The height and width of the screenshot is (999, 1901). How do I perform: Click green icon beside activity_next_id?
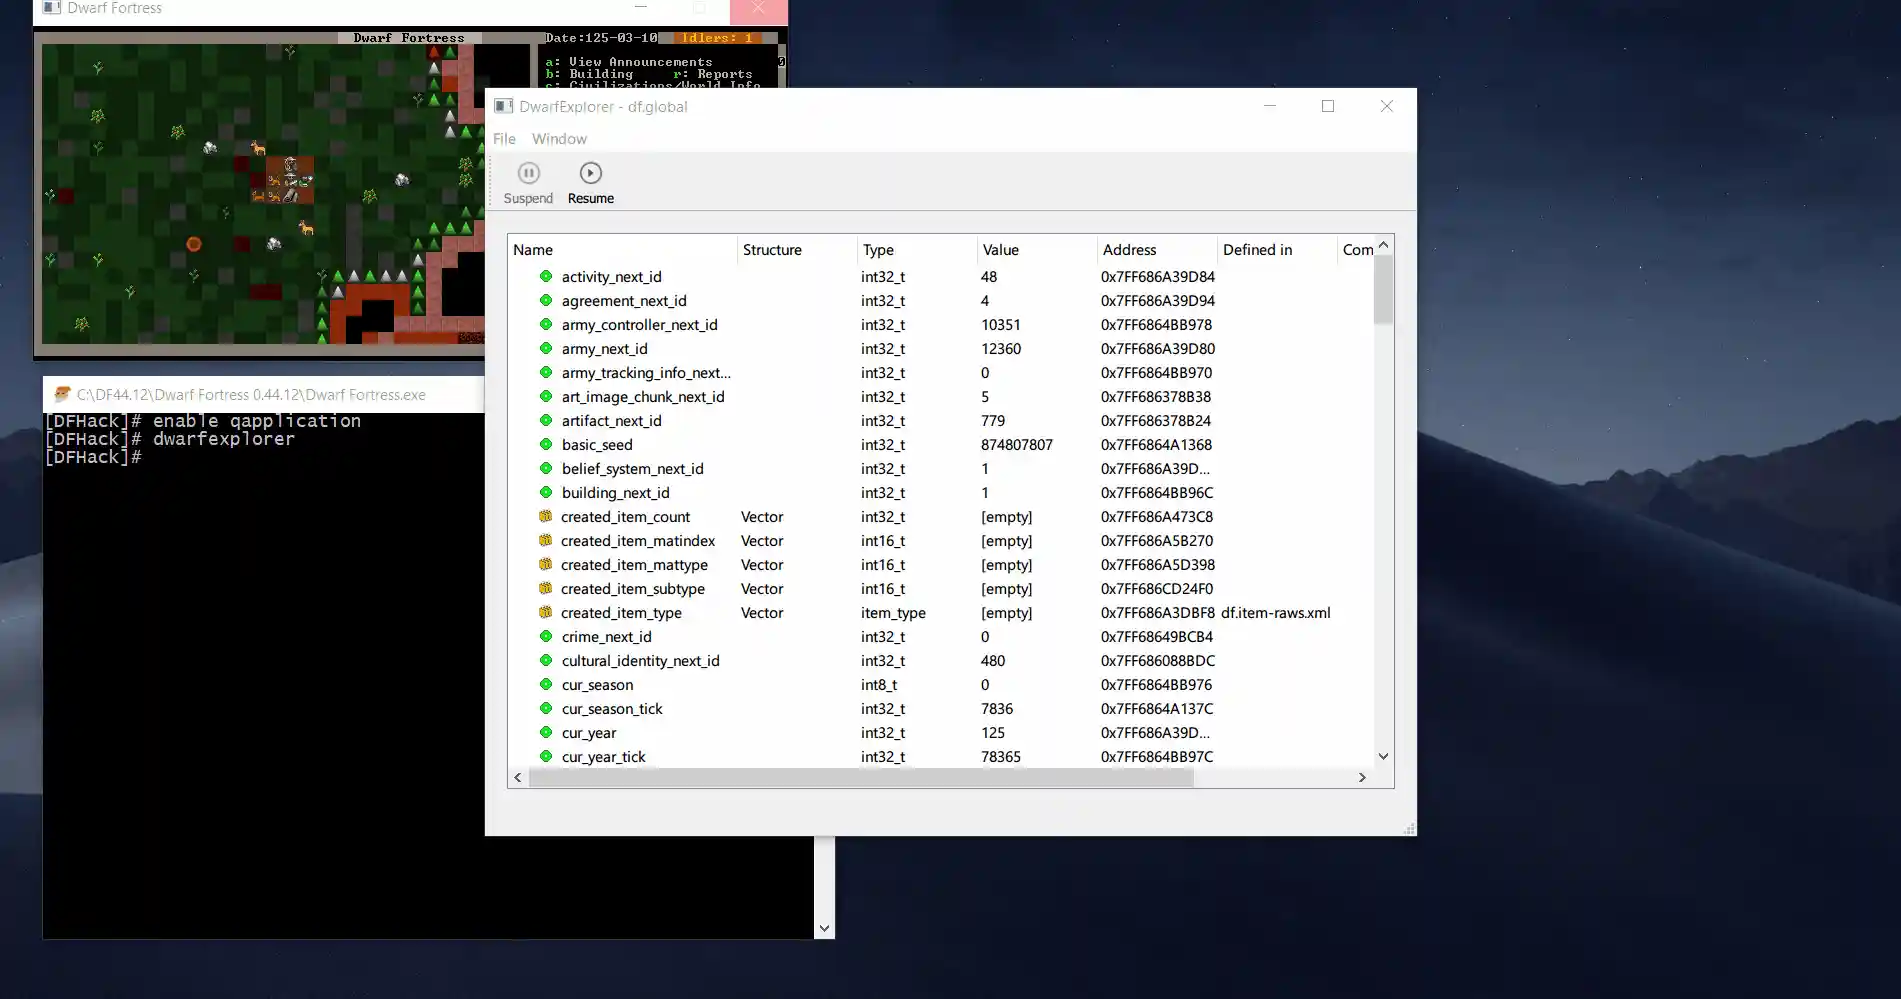tap(546, 277)
